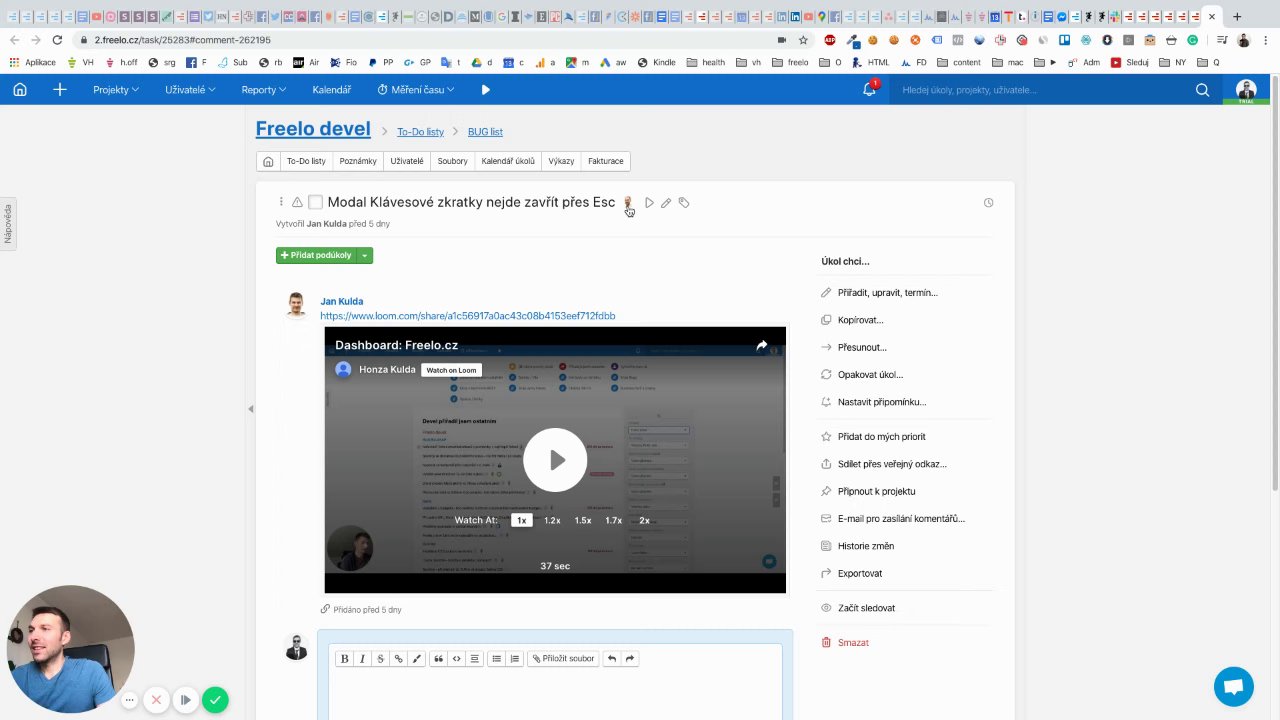Image resolution: width=1280 pixels, height=720 pixels.
Task: Expand the Reporty dropdown menu
Action: point(264,90)
